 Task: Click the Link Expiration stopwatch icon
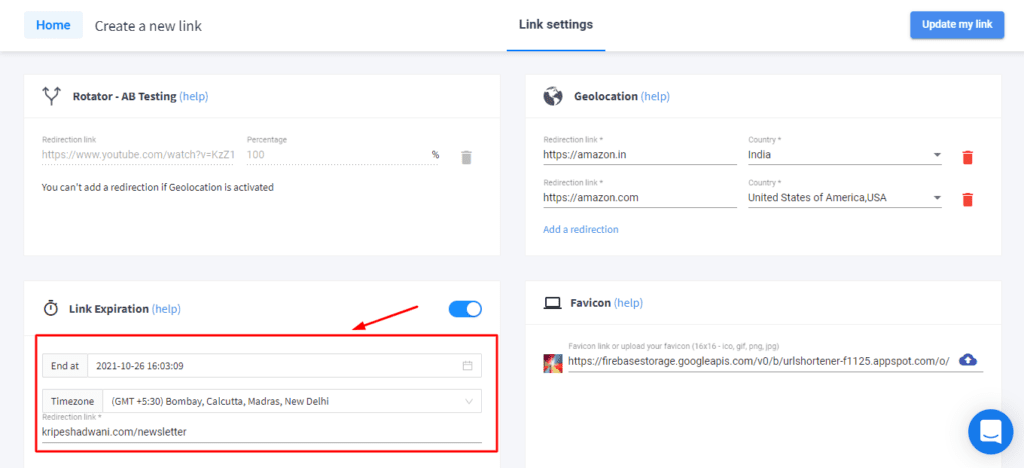(51, 309)
